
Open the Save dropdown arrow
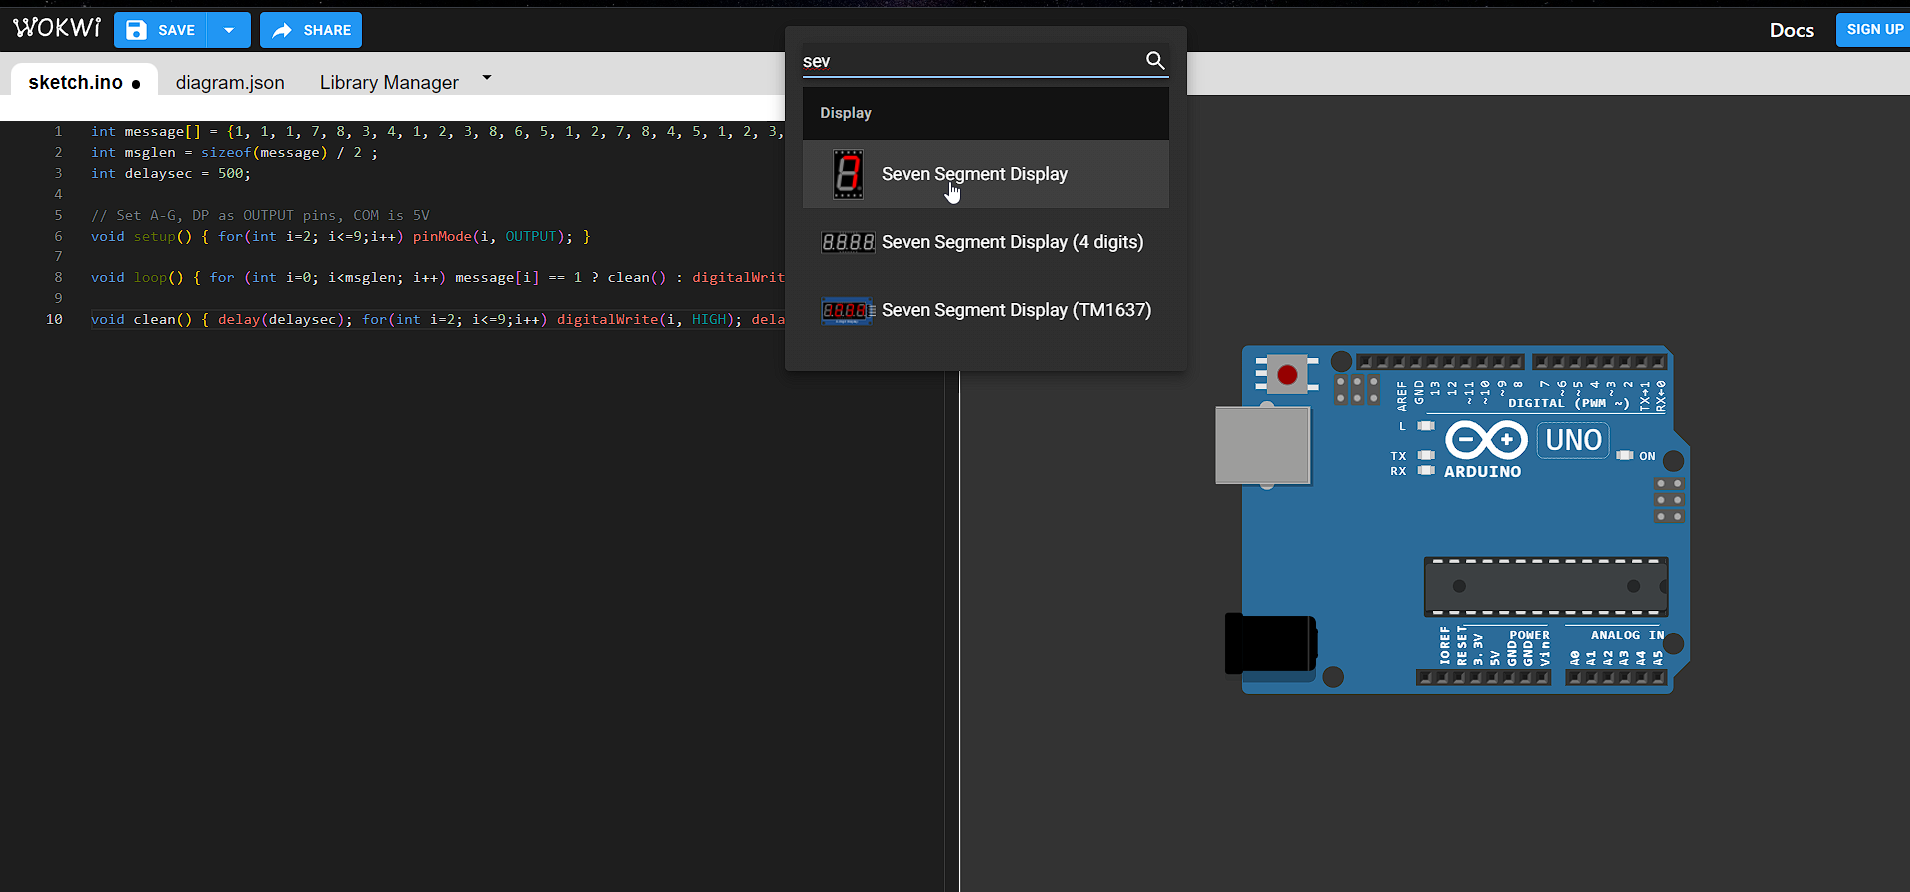coord(229,30)
